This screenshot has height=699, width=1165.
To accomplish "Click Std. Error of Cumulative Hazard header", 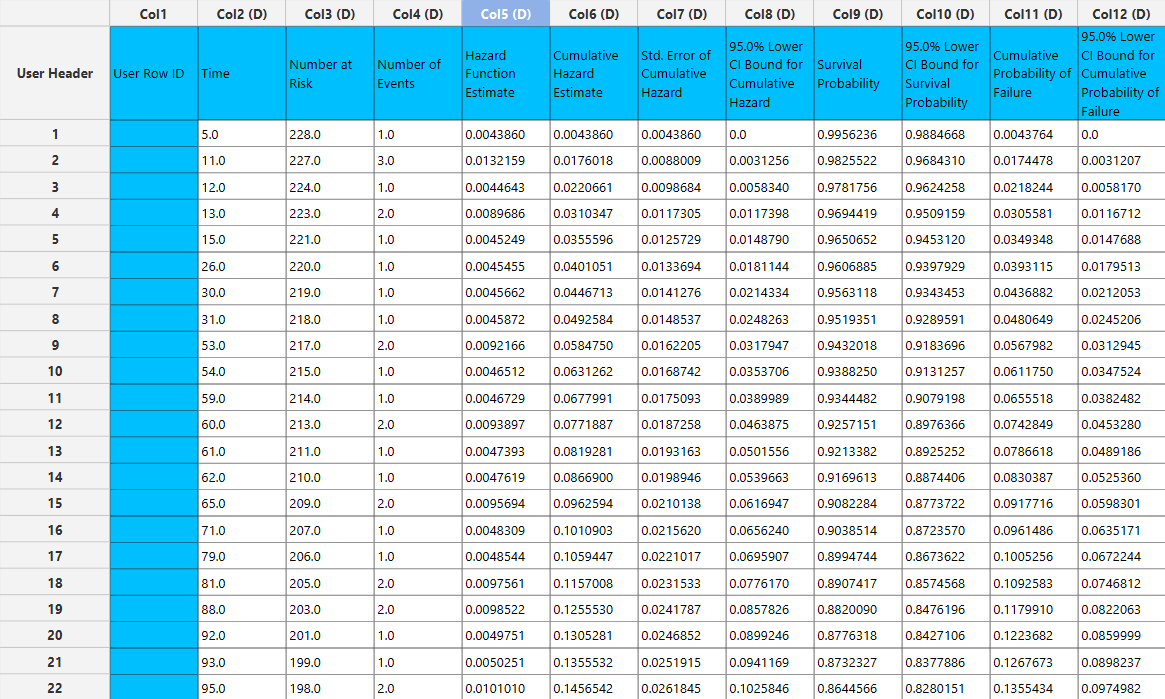I will (x=682, y=74).
